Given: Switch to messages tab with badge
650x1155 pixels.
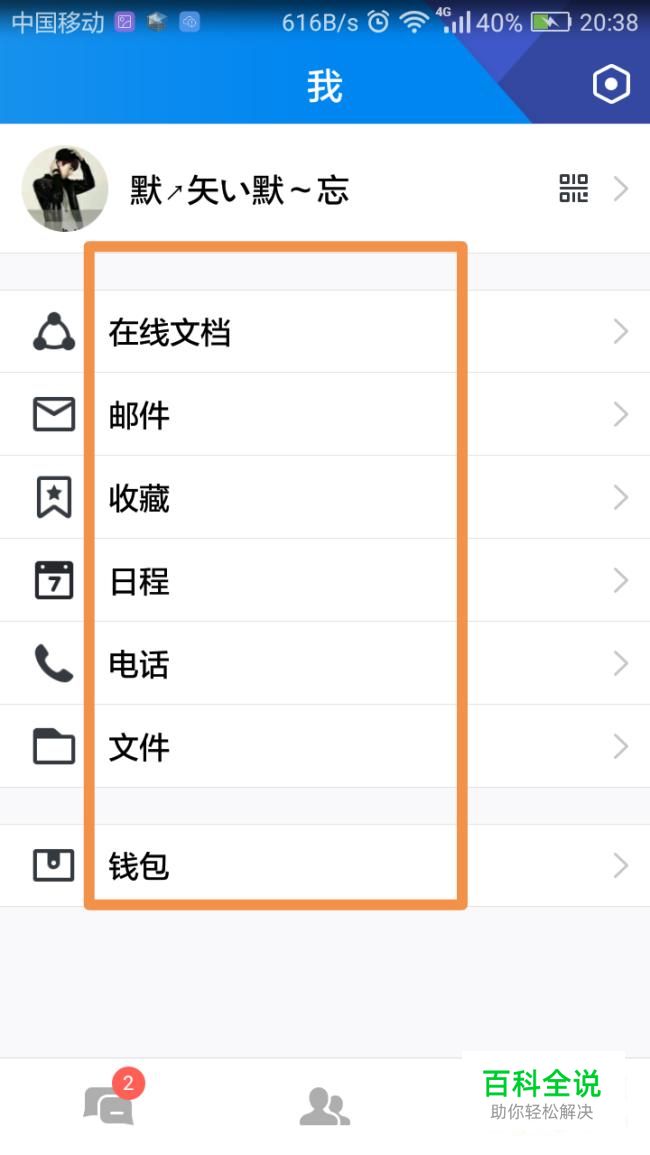Looking at the screenshot, I should pyautogui.click(x=111, y=1101).
